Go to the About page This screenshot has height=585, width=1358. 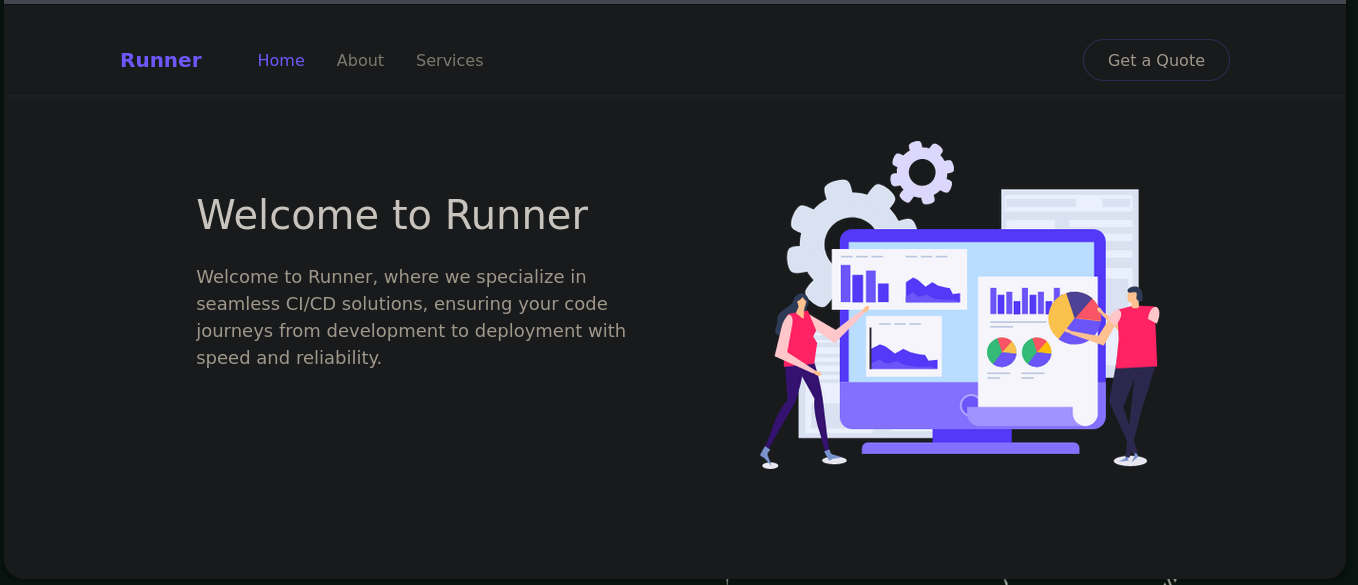pos(360,60)
